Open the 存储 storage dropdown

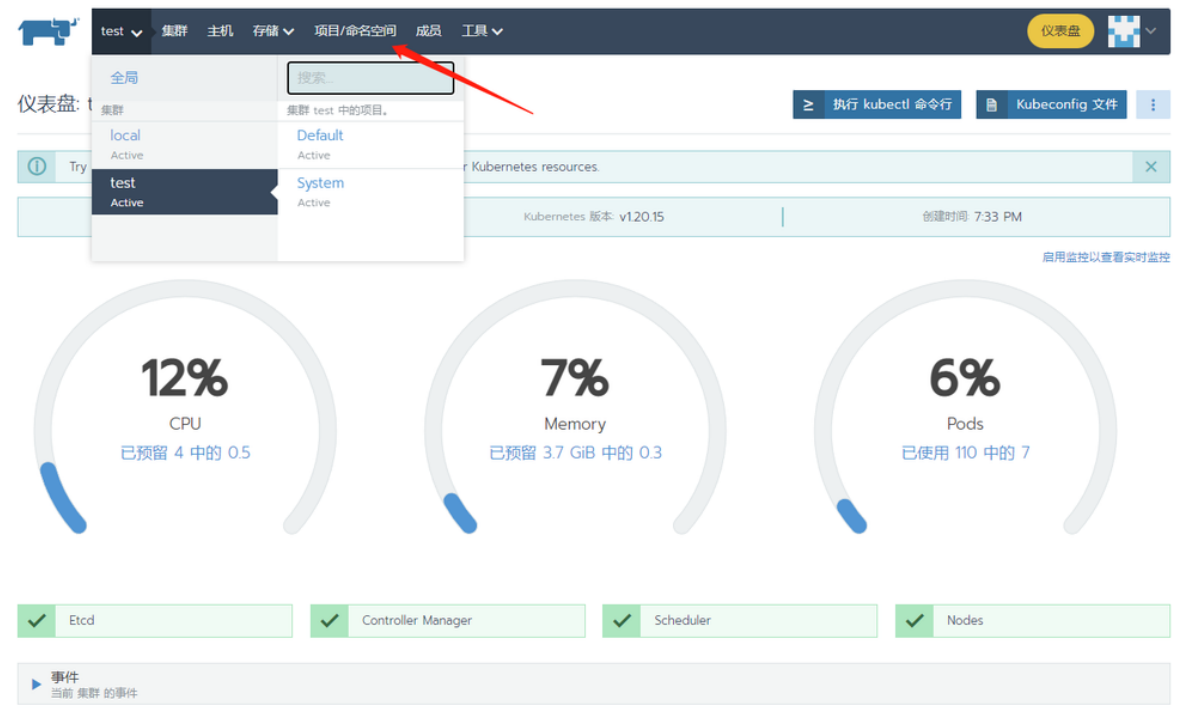coord(273,31)
